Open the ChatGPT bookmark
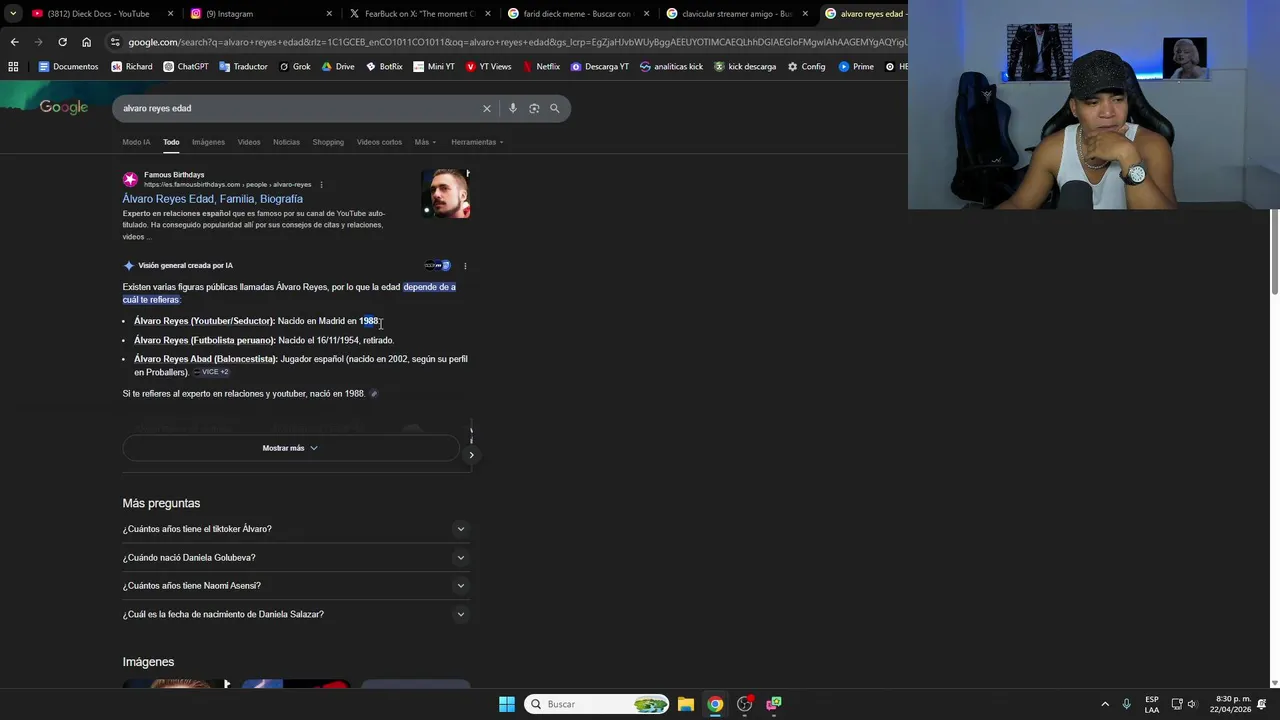The width and height of the screenshot is (1280, 720). pos(186,67)
